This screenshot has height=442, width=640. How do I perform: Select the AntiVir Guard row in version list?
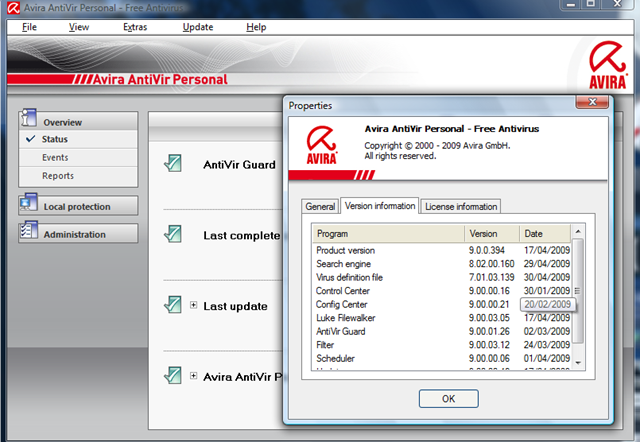pyautogui.click(x=442, y=331)
